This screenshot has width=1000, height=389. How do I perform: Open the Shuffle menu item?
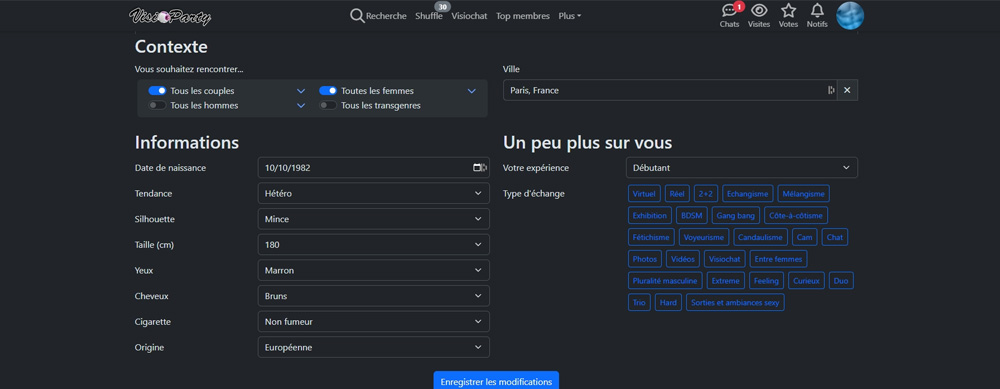click(x=429, y=17)
